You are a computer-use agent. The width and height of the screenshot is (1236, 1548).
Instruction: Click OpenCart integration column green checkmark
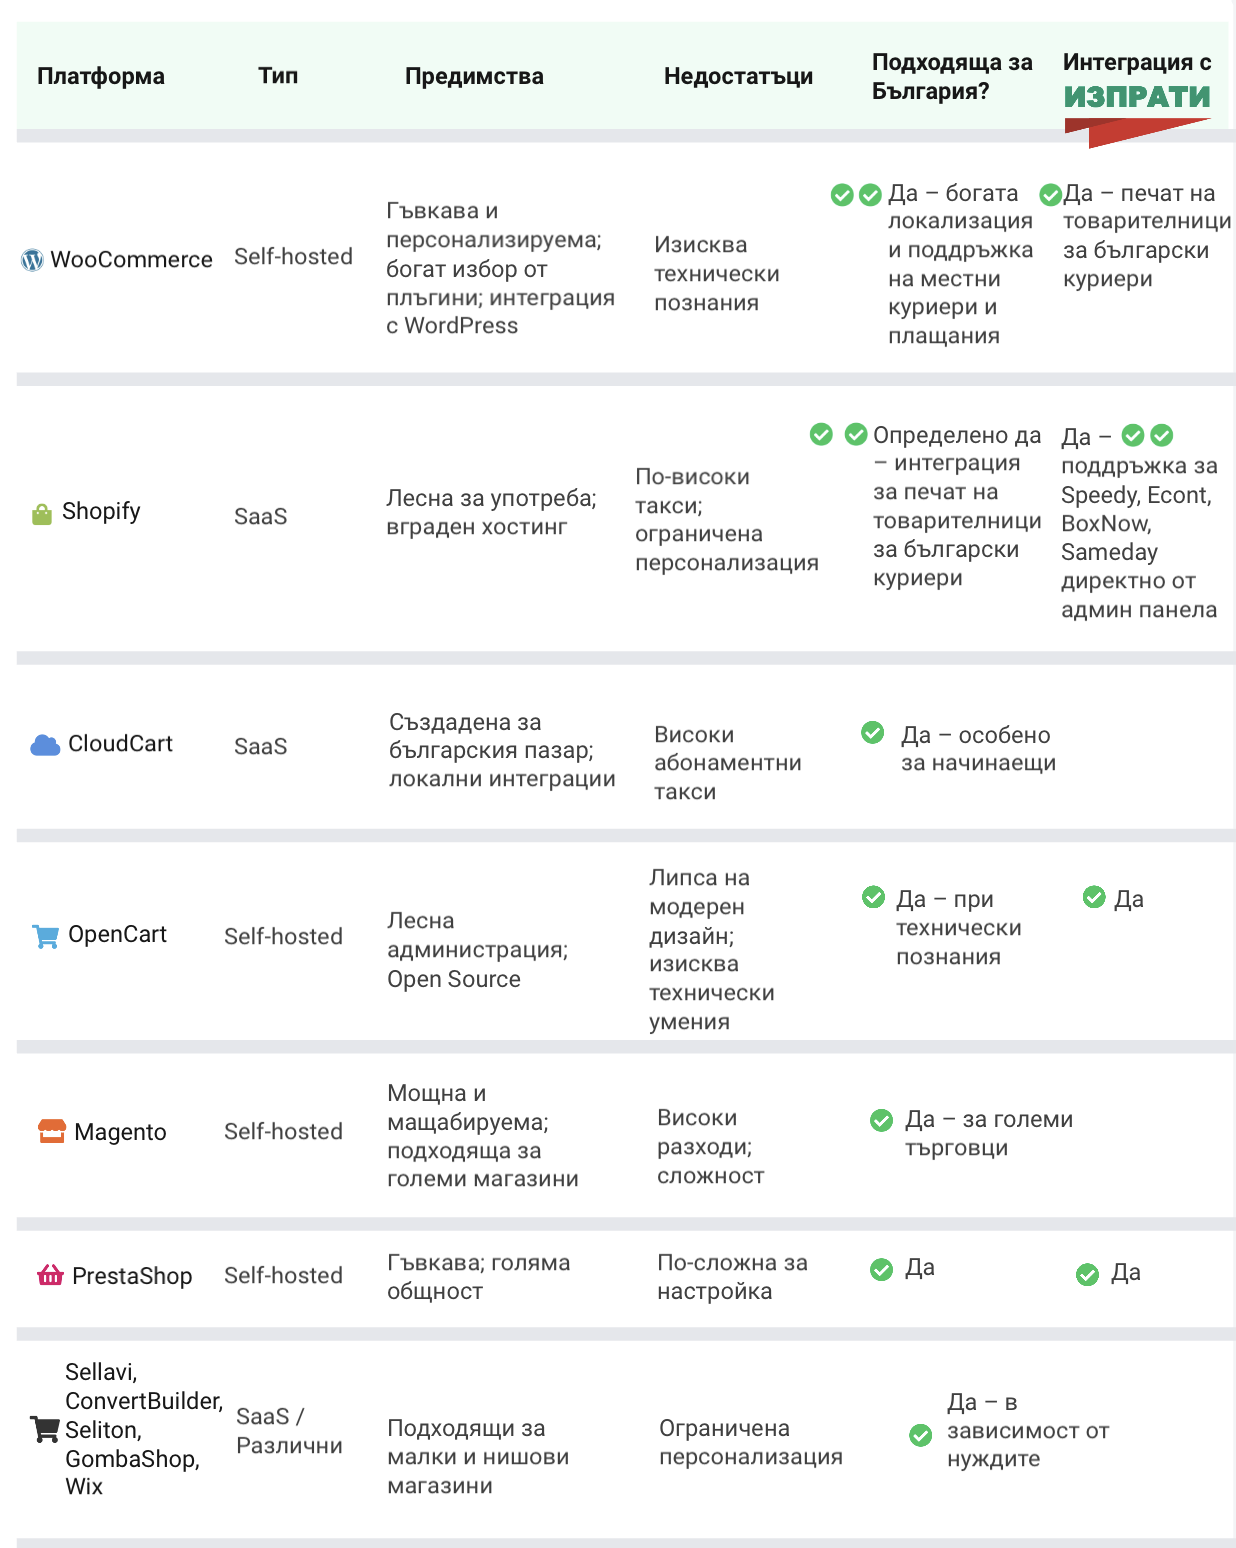1094,897
